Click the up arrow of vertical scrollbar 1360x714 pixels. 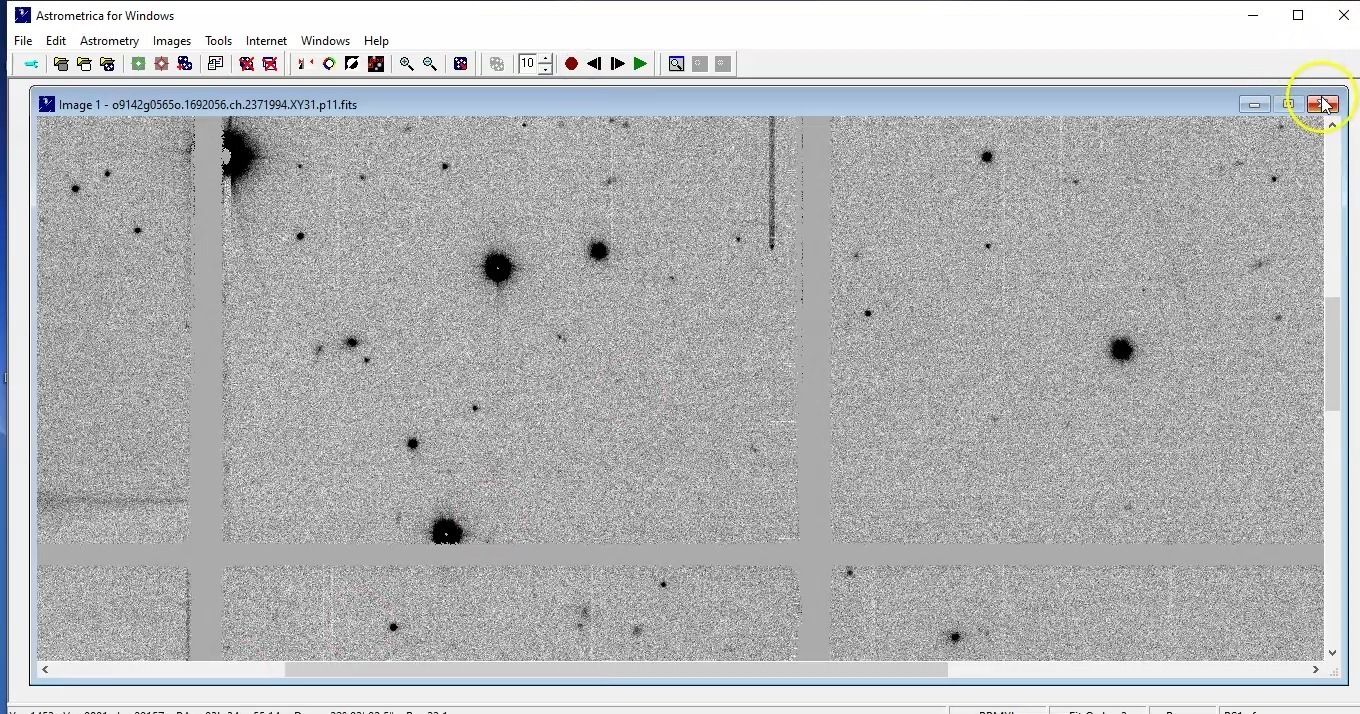[1332, 125]
